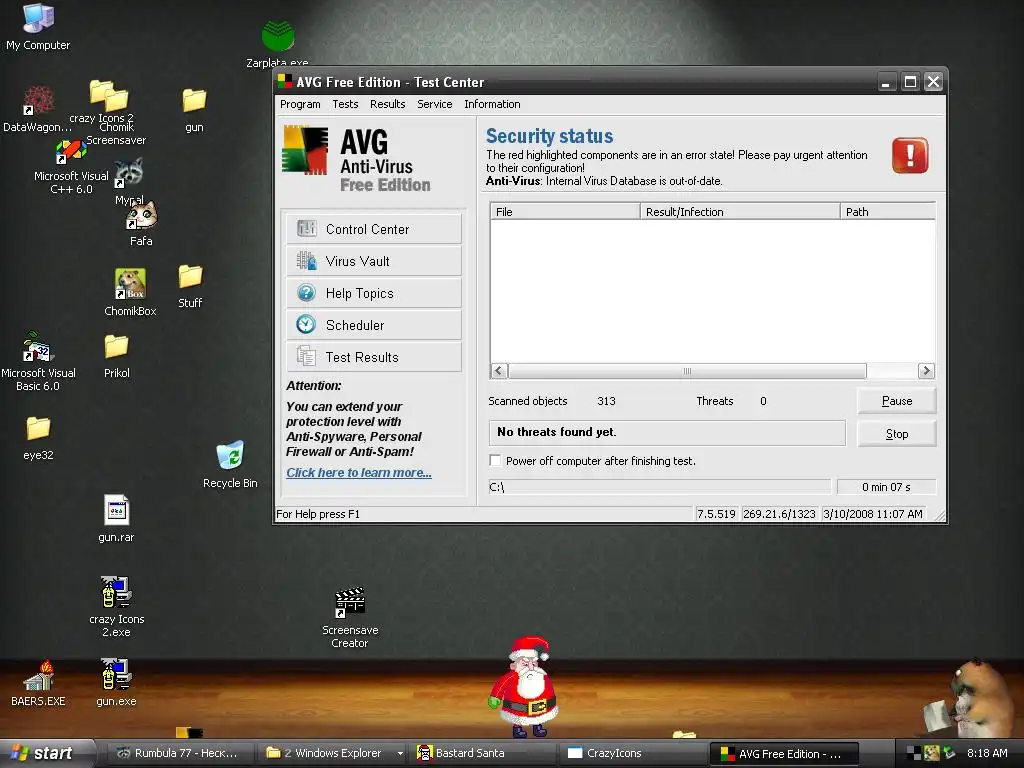Maximize the AVG Test Center window

click(x=910, y=82)
